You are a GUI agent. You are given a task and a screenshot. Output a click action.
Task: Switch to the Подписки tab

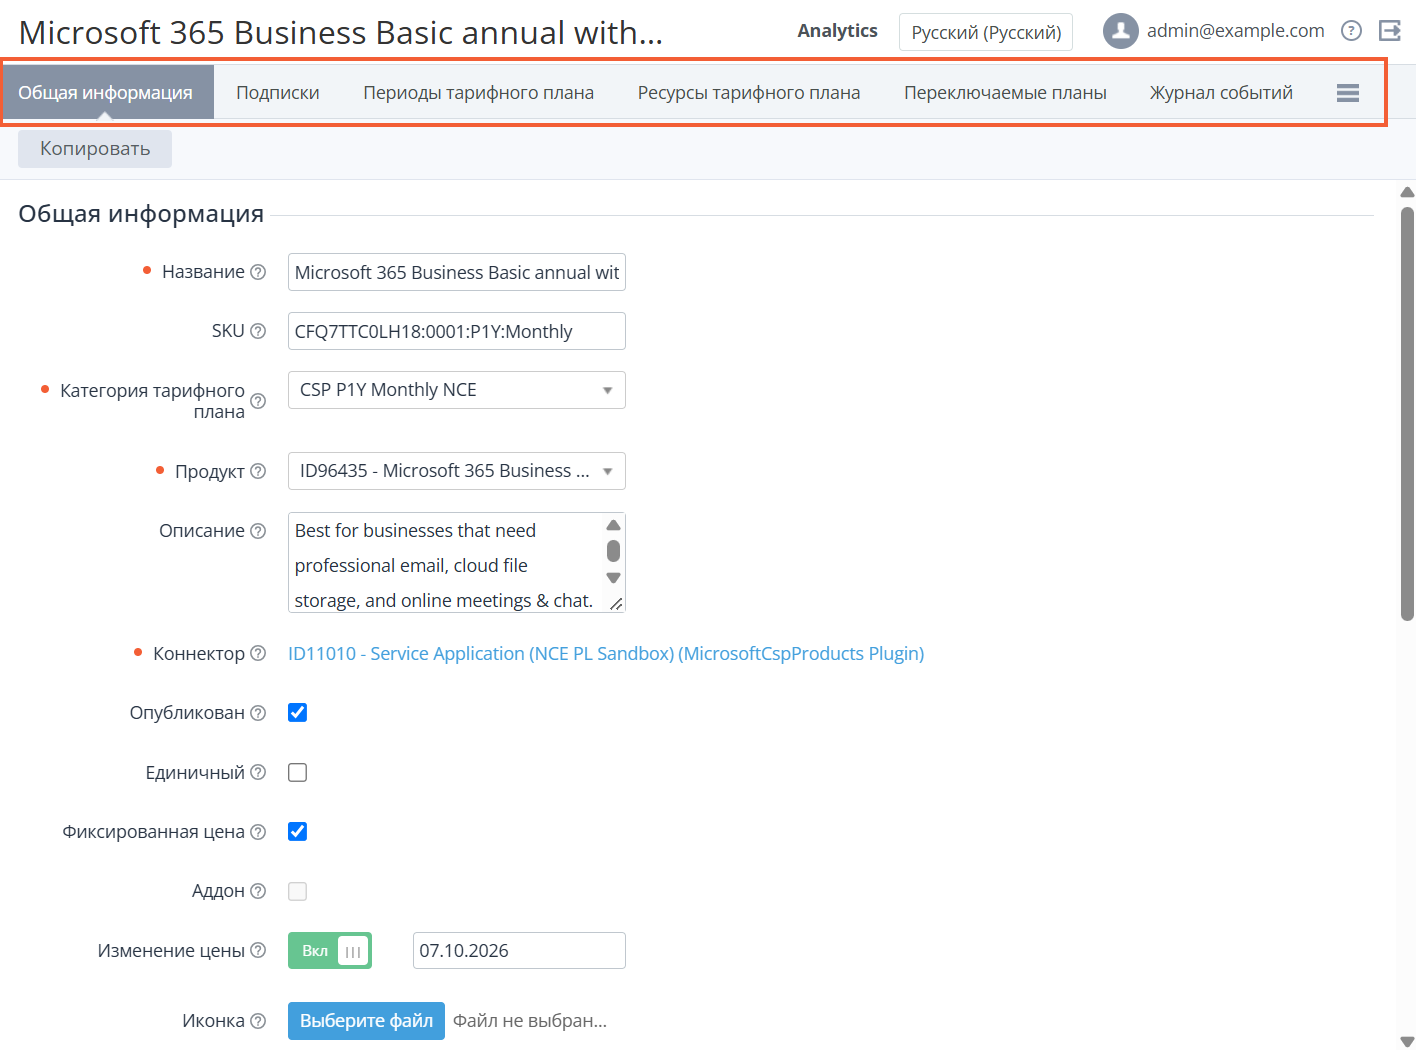coord(278,93)
